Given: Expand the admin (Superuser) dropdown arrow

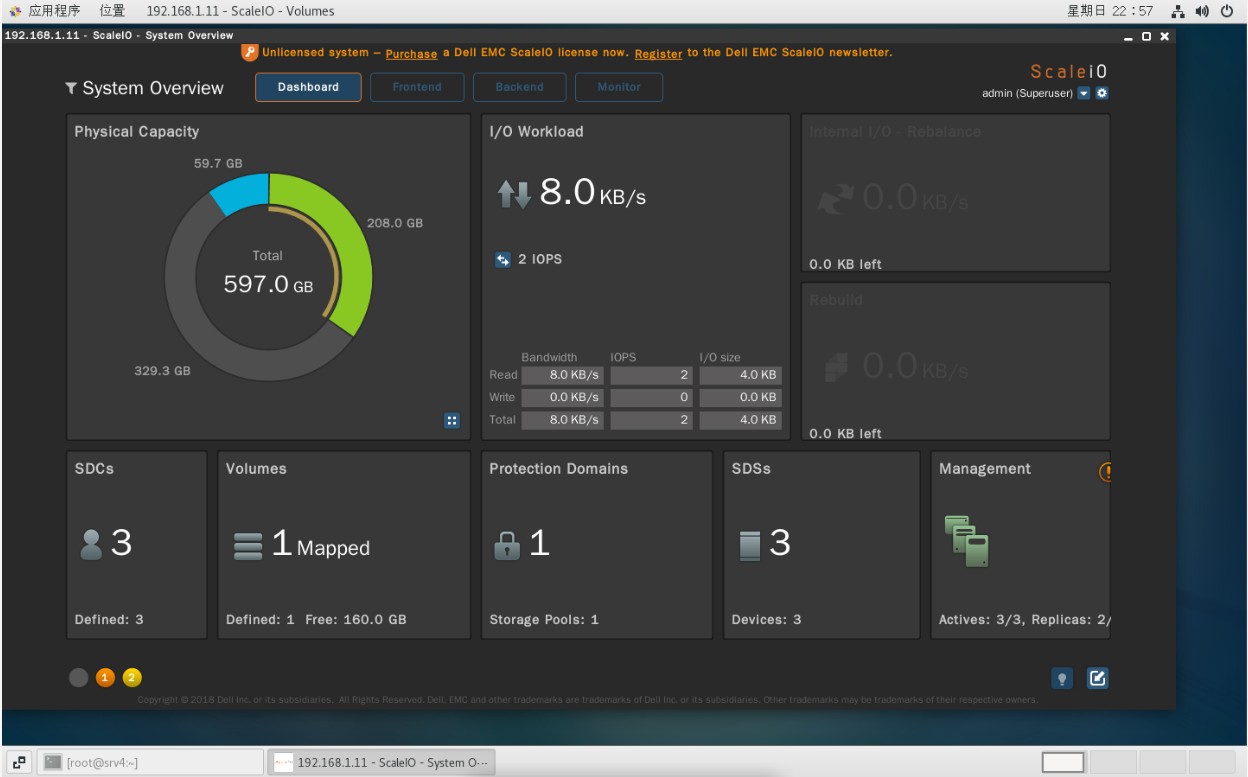Looking at the screenshot, I should [1084, 93].
